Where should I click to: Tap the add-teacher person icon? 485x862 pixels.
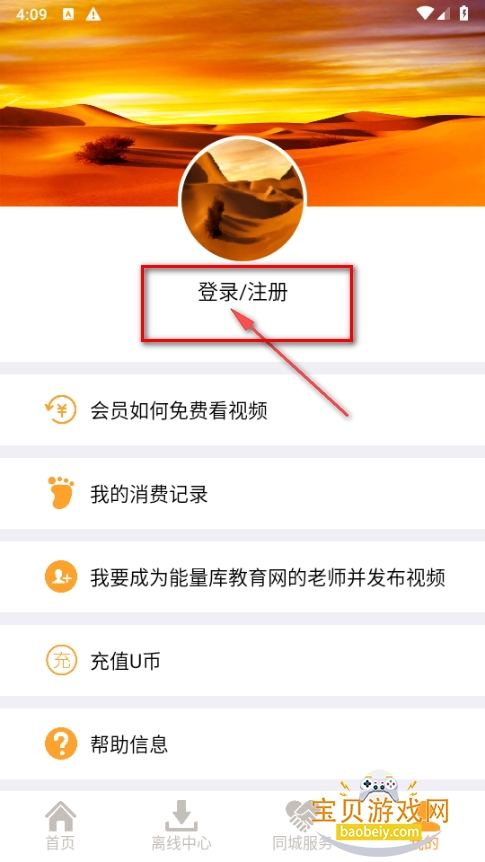60,577
